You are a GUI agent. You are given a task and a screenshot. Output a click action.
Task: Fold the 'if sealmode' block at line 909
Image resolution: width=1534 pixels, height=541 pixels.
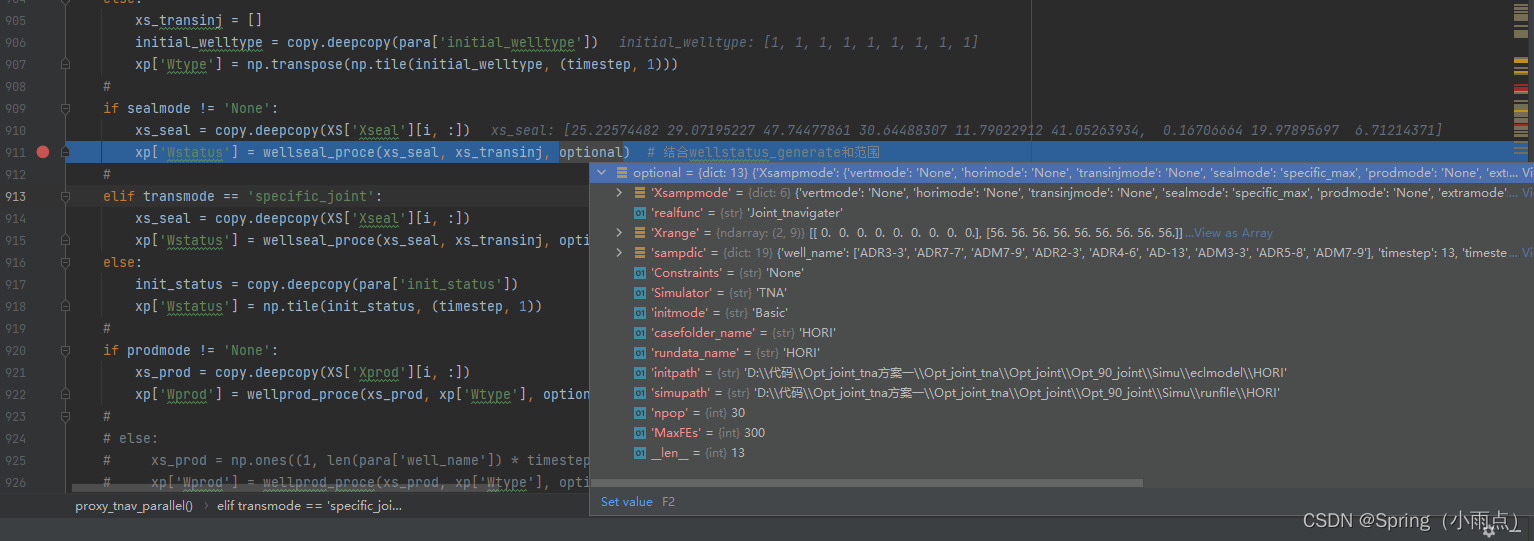(66, 109)
